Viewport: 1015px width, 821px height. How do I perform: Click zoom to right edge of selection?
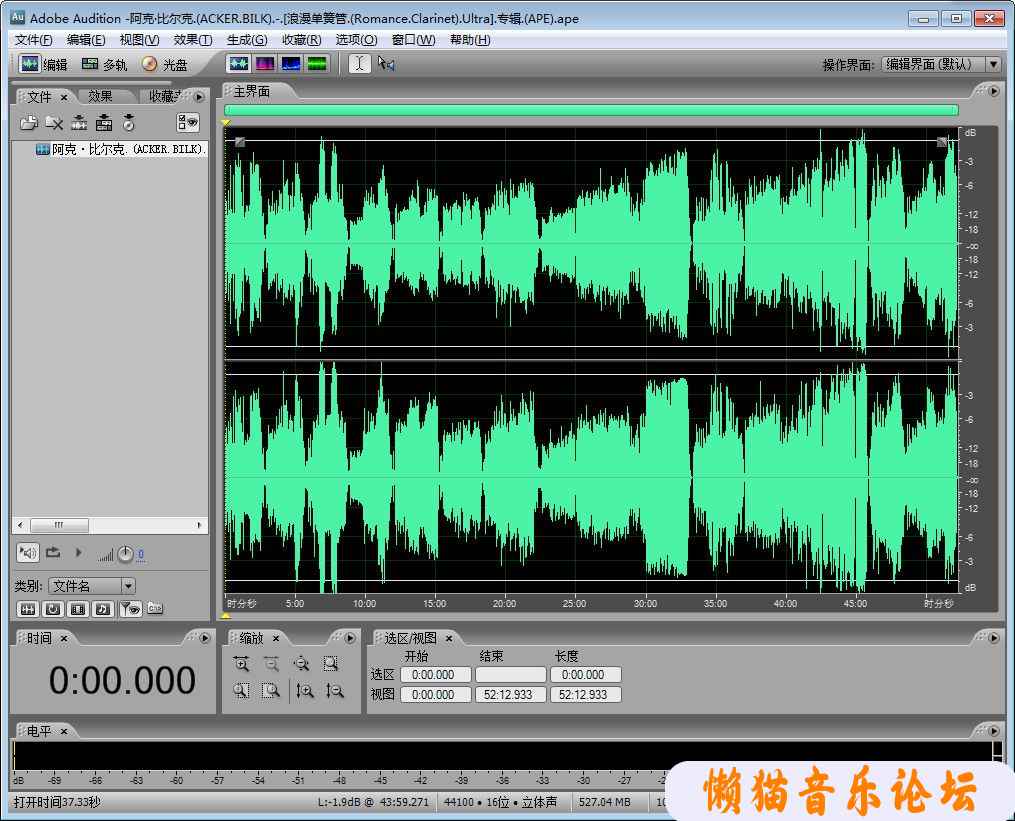pyautogui.click(x=271, y=691)
